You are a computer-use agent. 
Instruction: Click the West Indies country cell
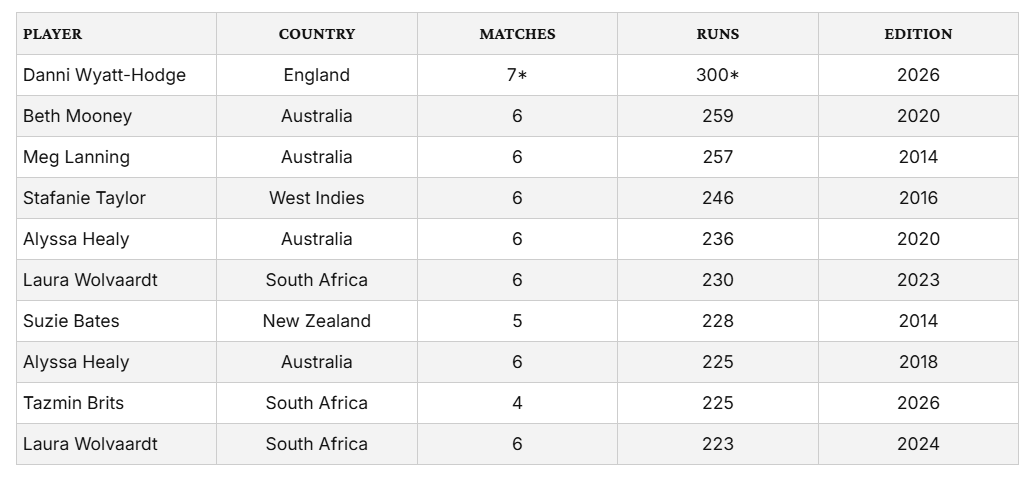pos(317,198)
